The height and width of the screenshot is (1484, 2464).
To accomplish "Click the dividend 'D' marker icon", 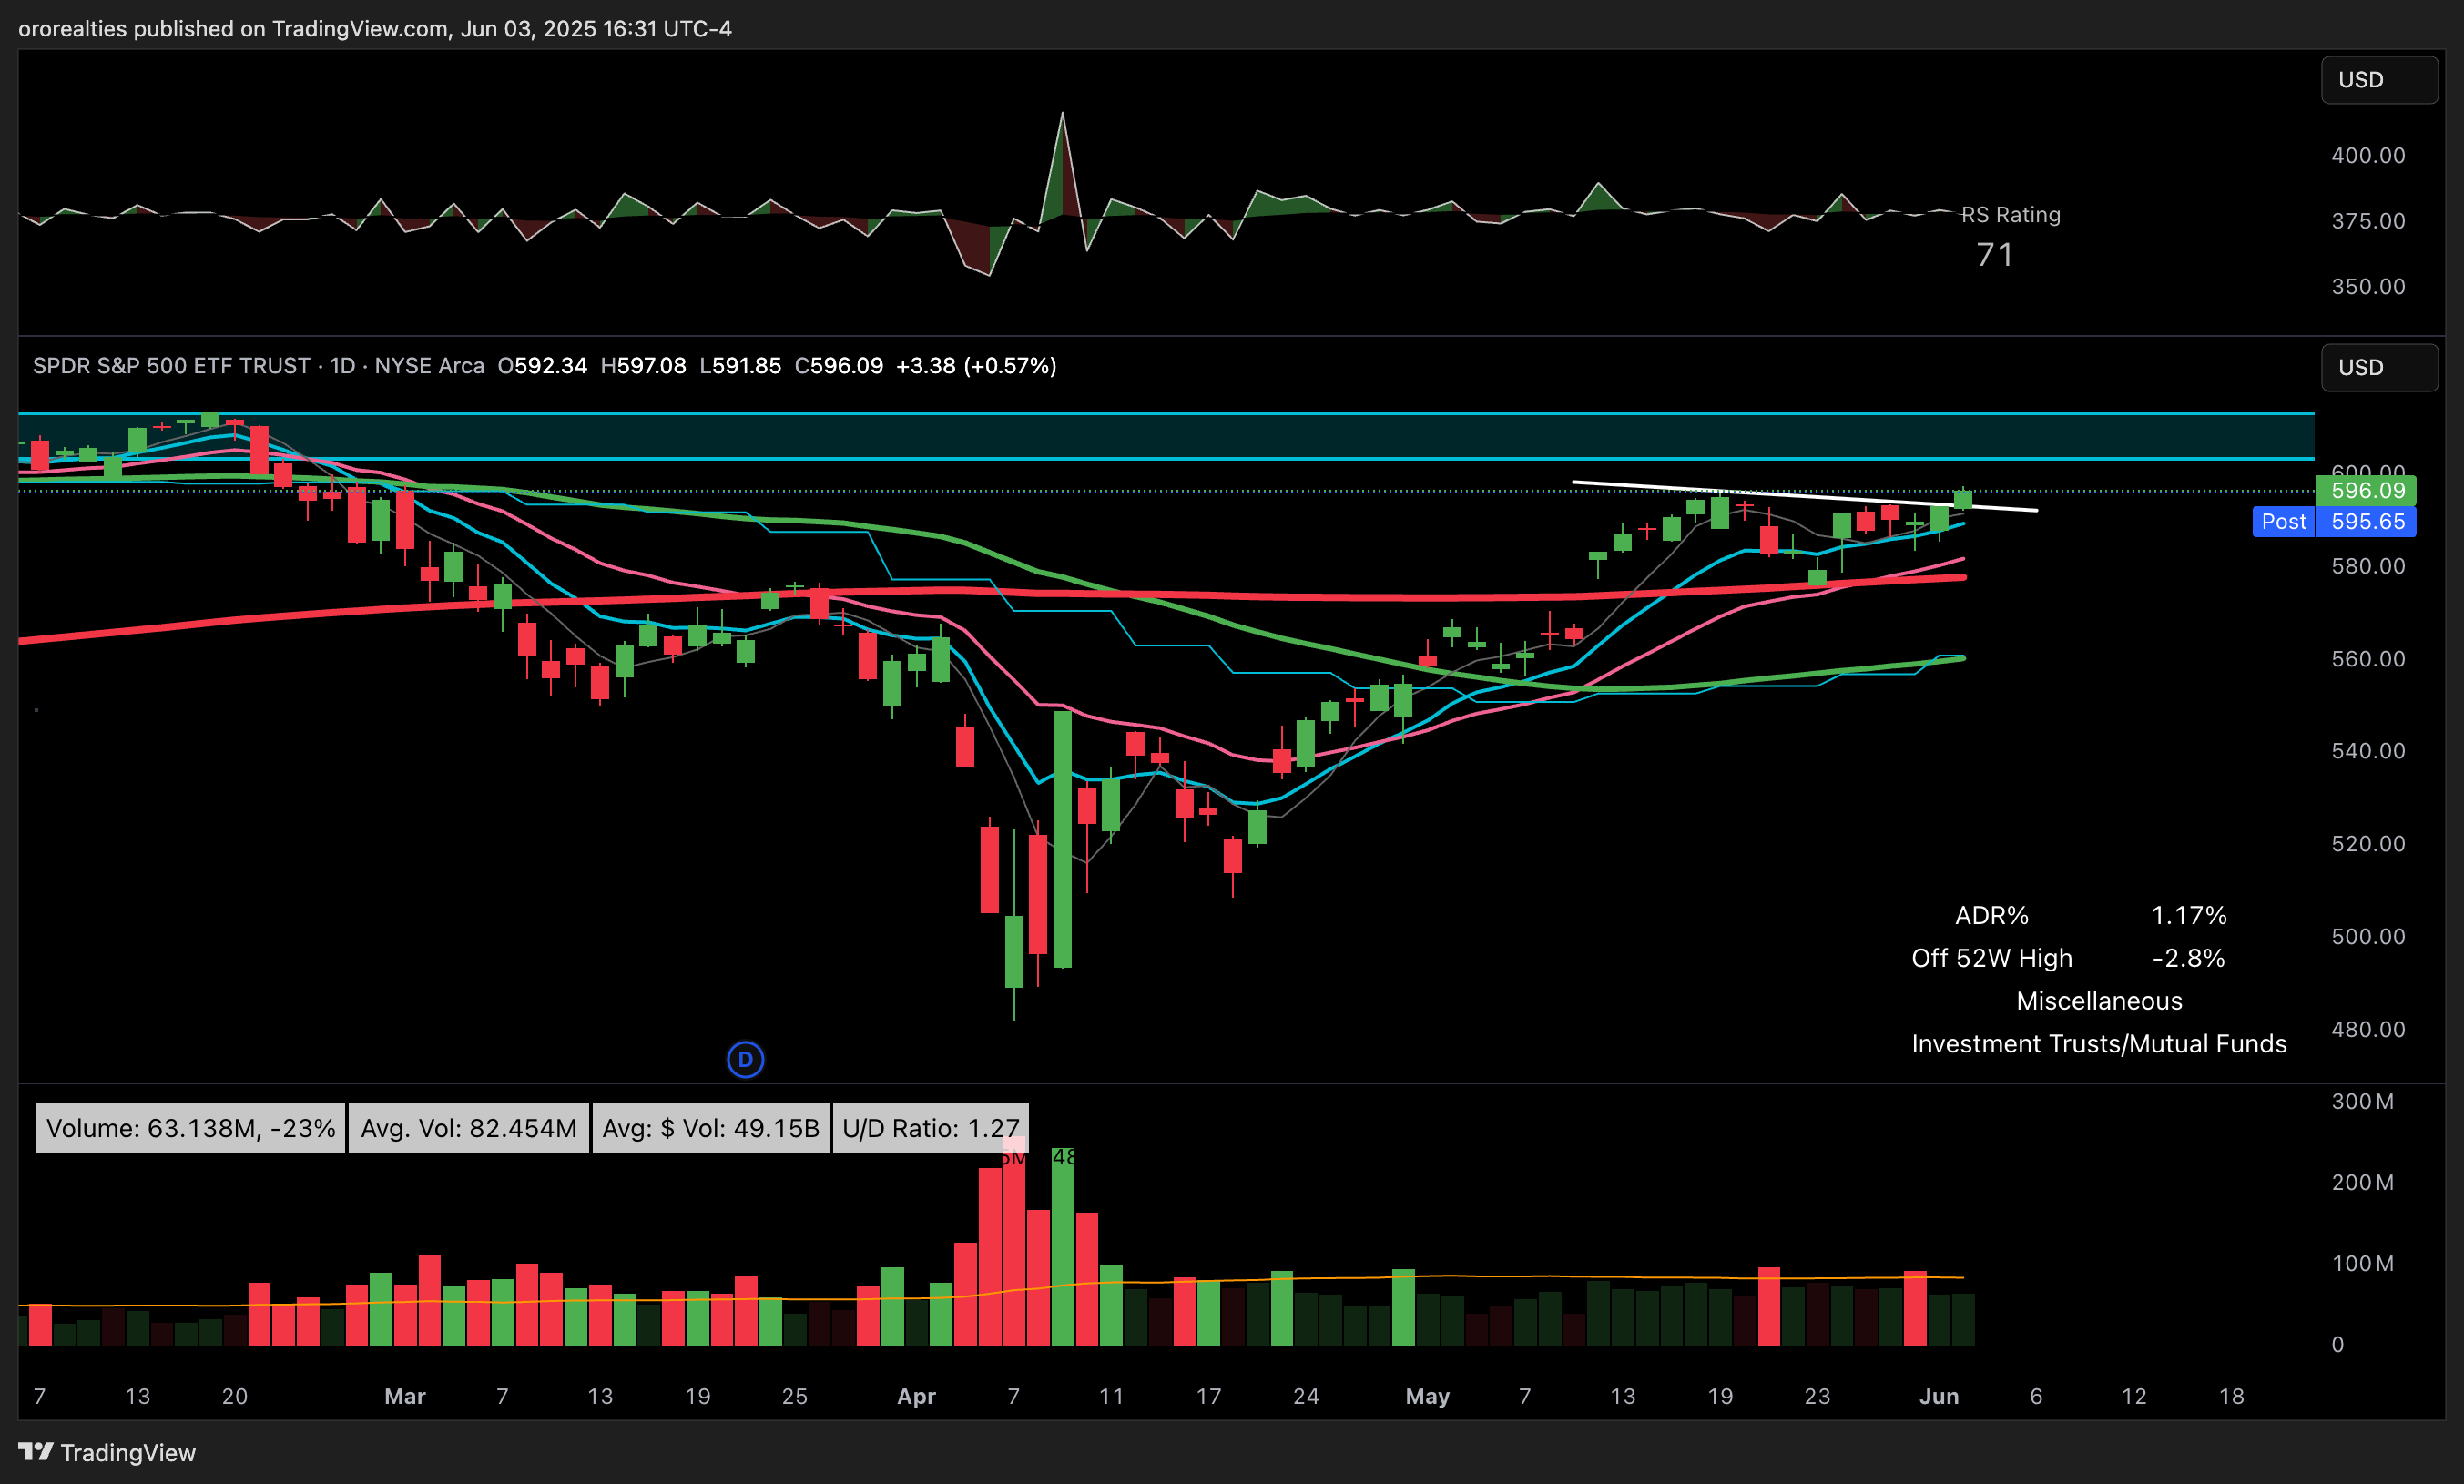I will [745, 1059].
